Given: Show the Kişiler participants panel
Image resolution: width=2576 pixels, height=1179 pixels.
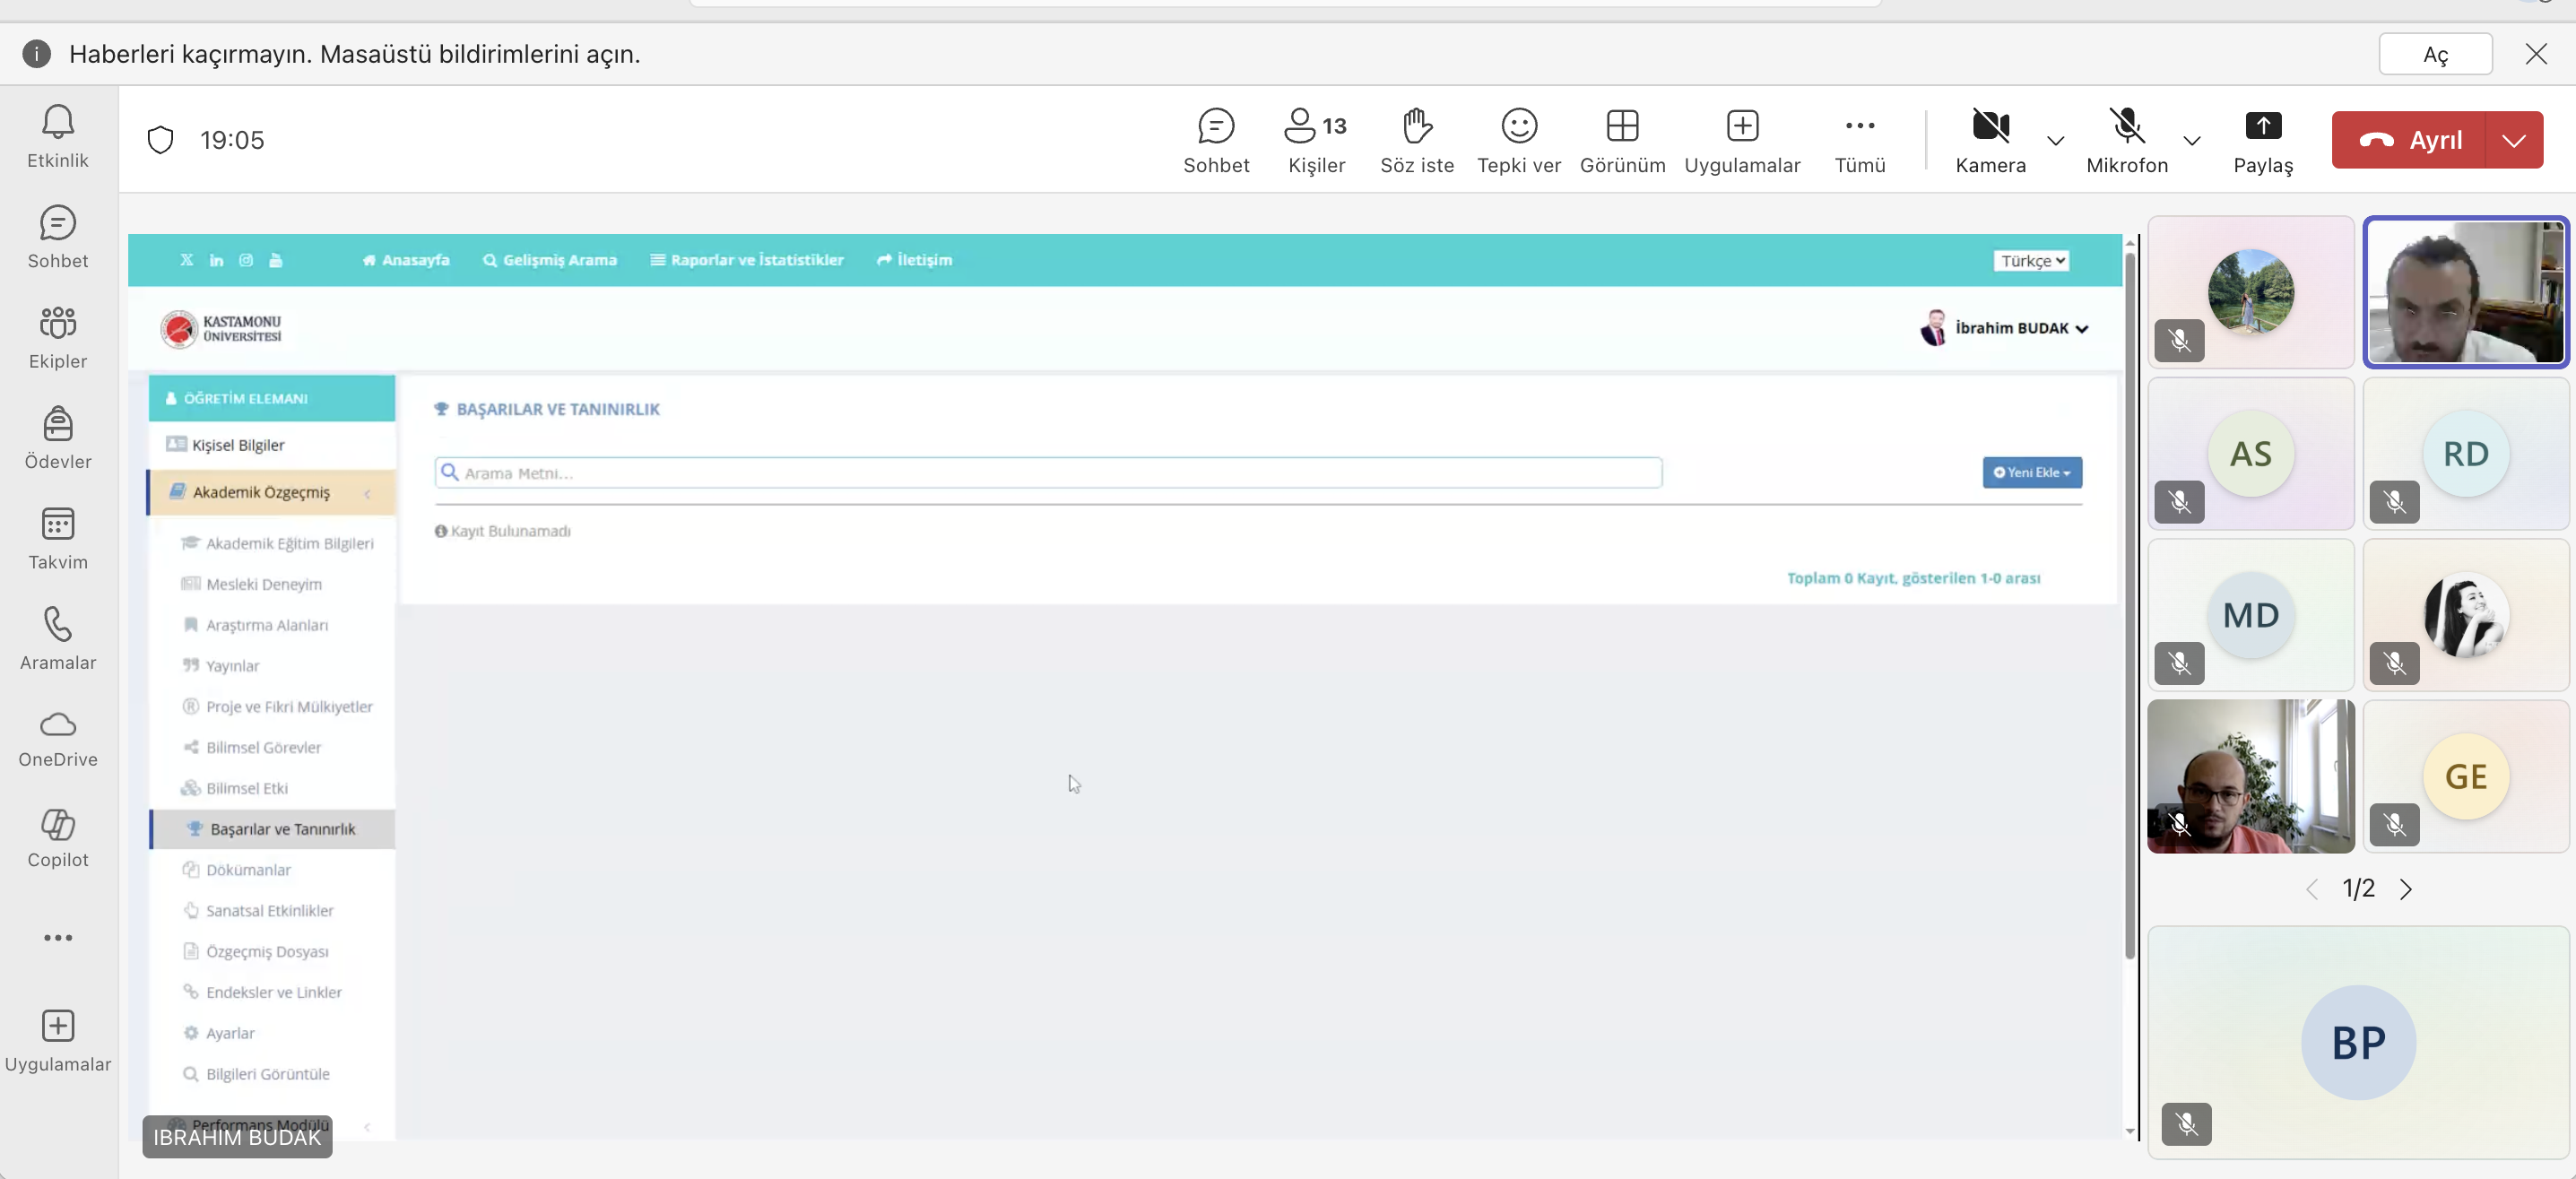Looking at the screenshot, I should point(1316,141).
